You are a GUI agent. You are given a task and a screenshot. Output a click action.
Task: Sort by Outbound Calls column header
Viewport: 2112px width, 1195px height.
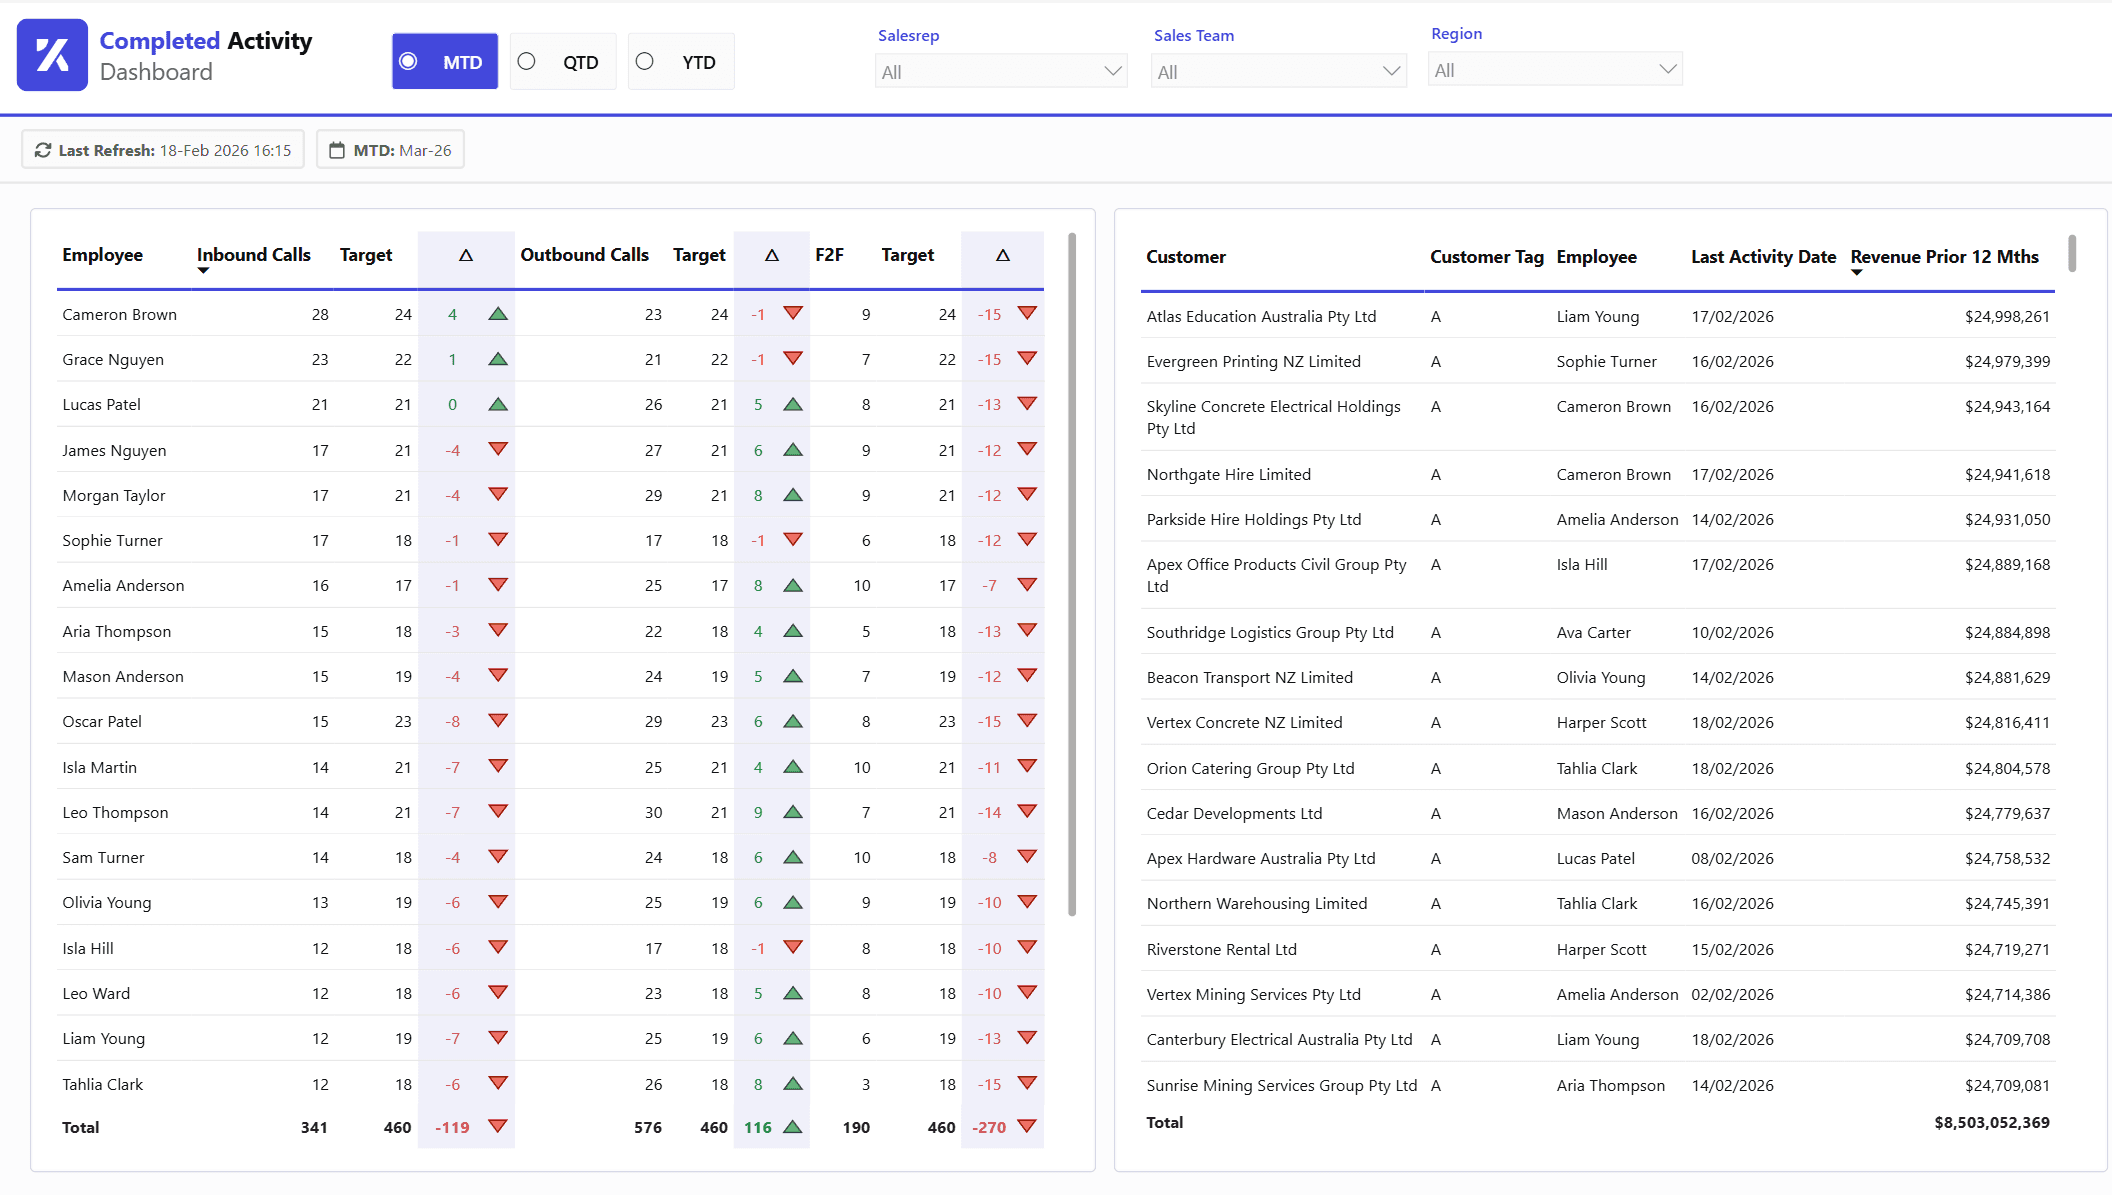point(584,255)
